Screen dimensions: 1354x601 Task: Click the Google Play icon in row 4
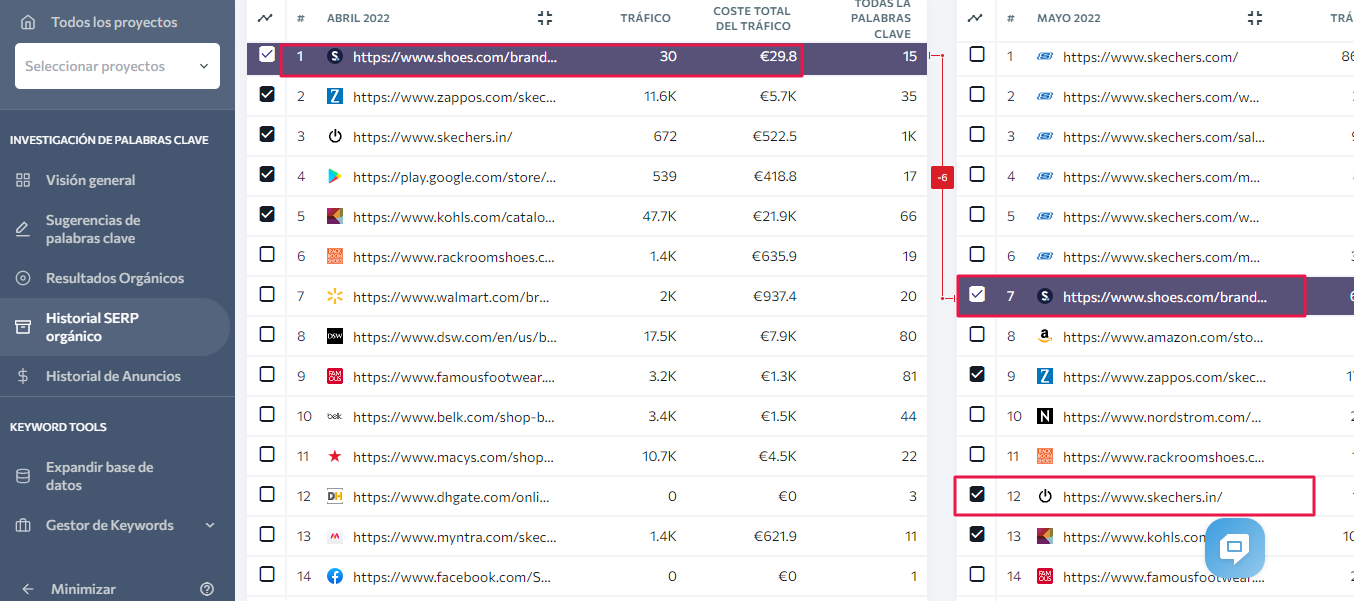(x=335, y=177)
